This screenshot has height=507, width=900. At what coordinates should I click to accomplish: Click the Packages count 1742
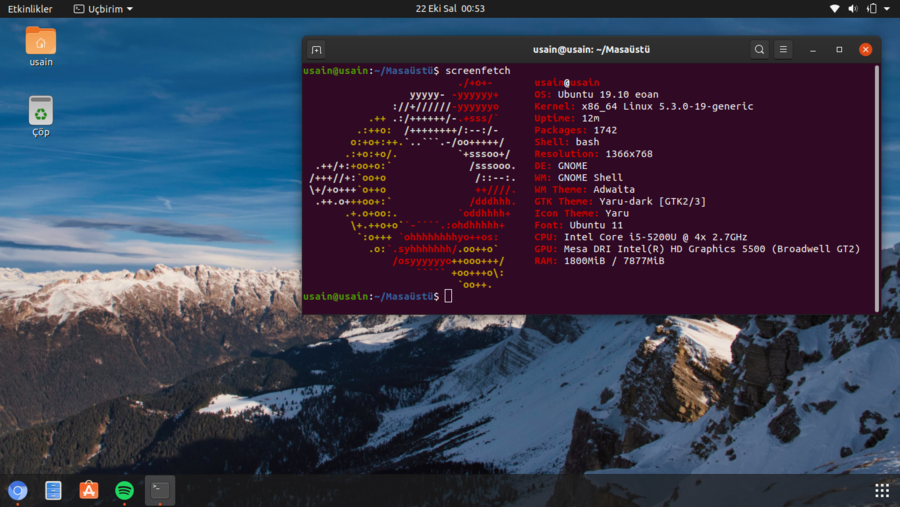click(x=605, y=130)
